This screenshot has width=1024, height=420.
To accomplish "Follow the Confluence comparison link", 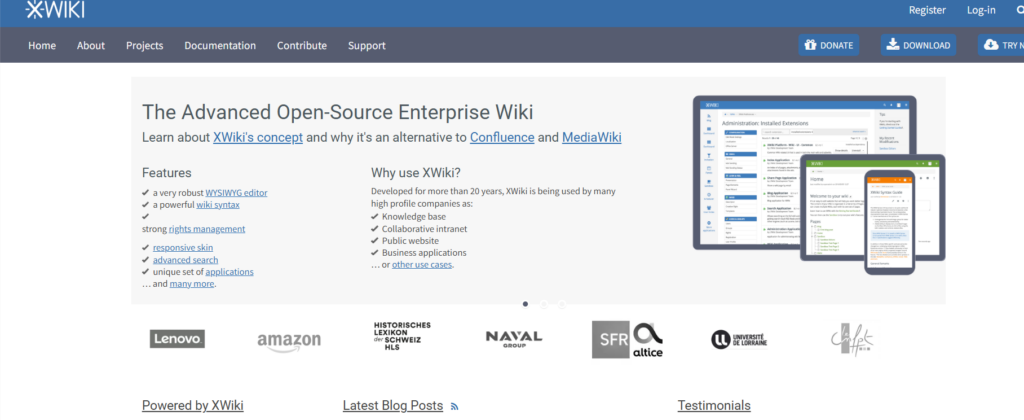I will [x=501, y=137].
